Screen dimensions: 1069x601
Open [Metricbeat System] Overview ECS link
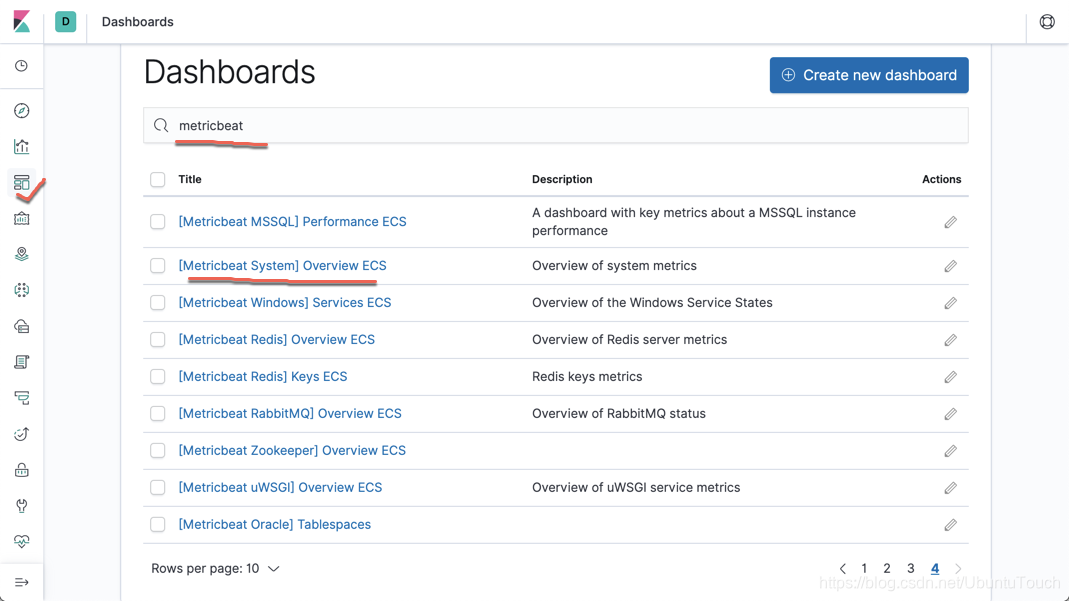click(282, 266)
